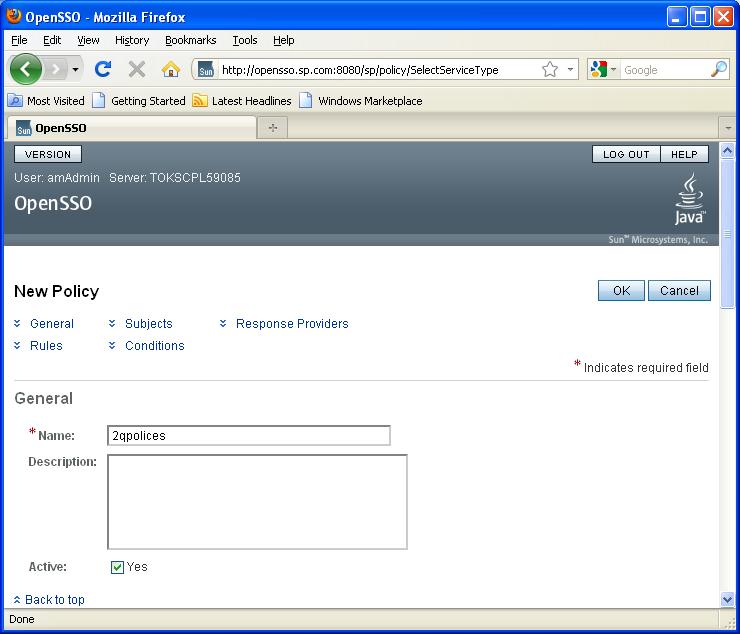Click the Back to top link
The height and width of the screenshot is (634, 740).
[55, 600]
